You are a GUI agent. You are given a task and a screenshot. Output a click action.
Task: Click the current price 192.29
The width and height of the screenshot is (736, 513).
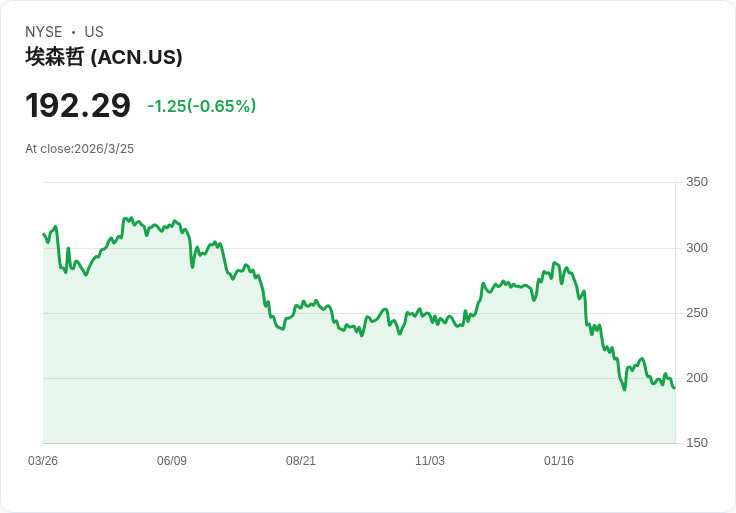coord(78,105)
